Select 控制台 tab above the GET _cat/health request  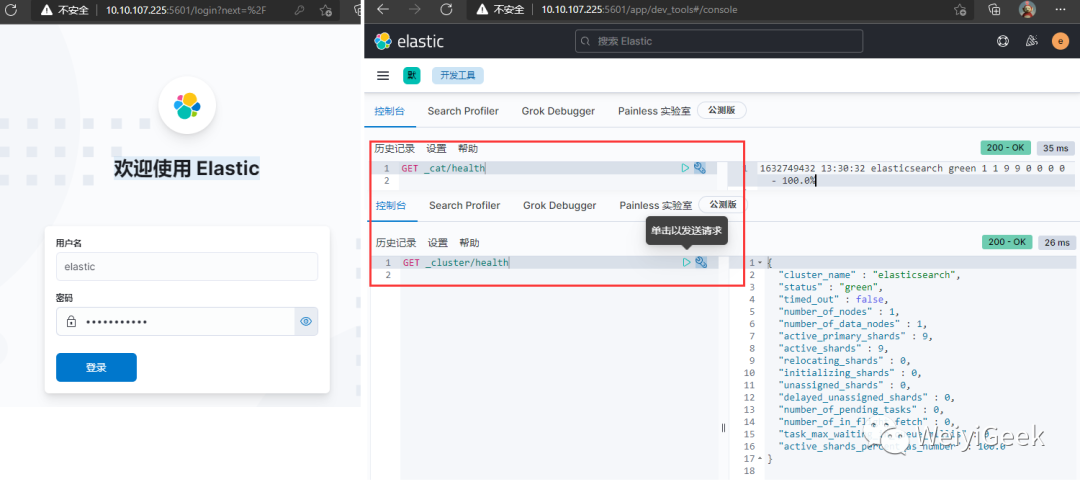coord(390,111)
